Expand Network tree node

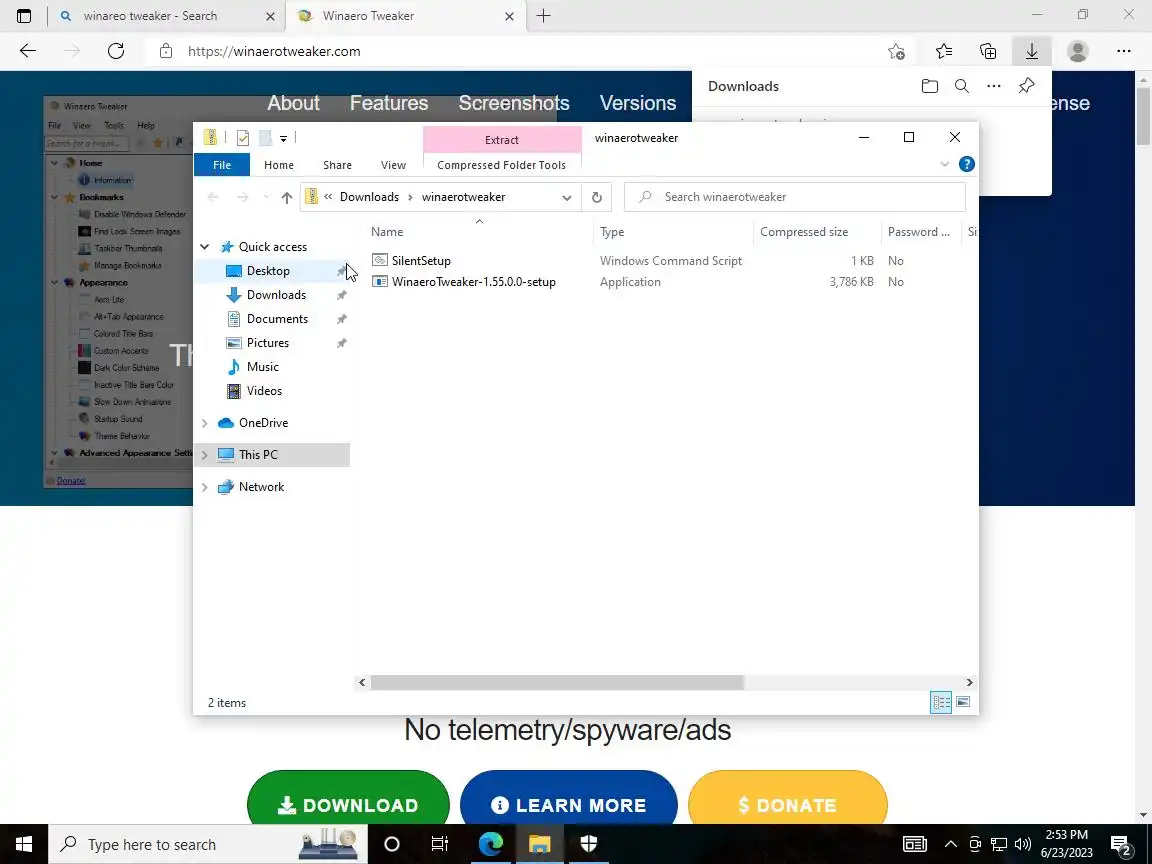coord(205,487)
